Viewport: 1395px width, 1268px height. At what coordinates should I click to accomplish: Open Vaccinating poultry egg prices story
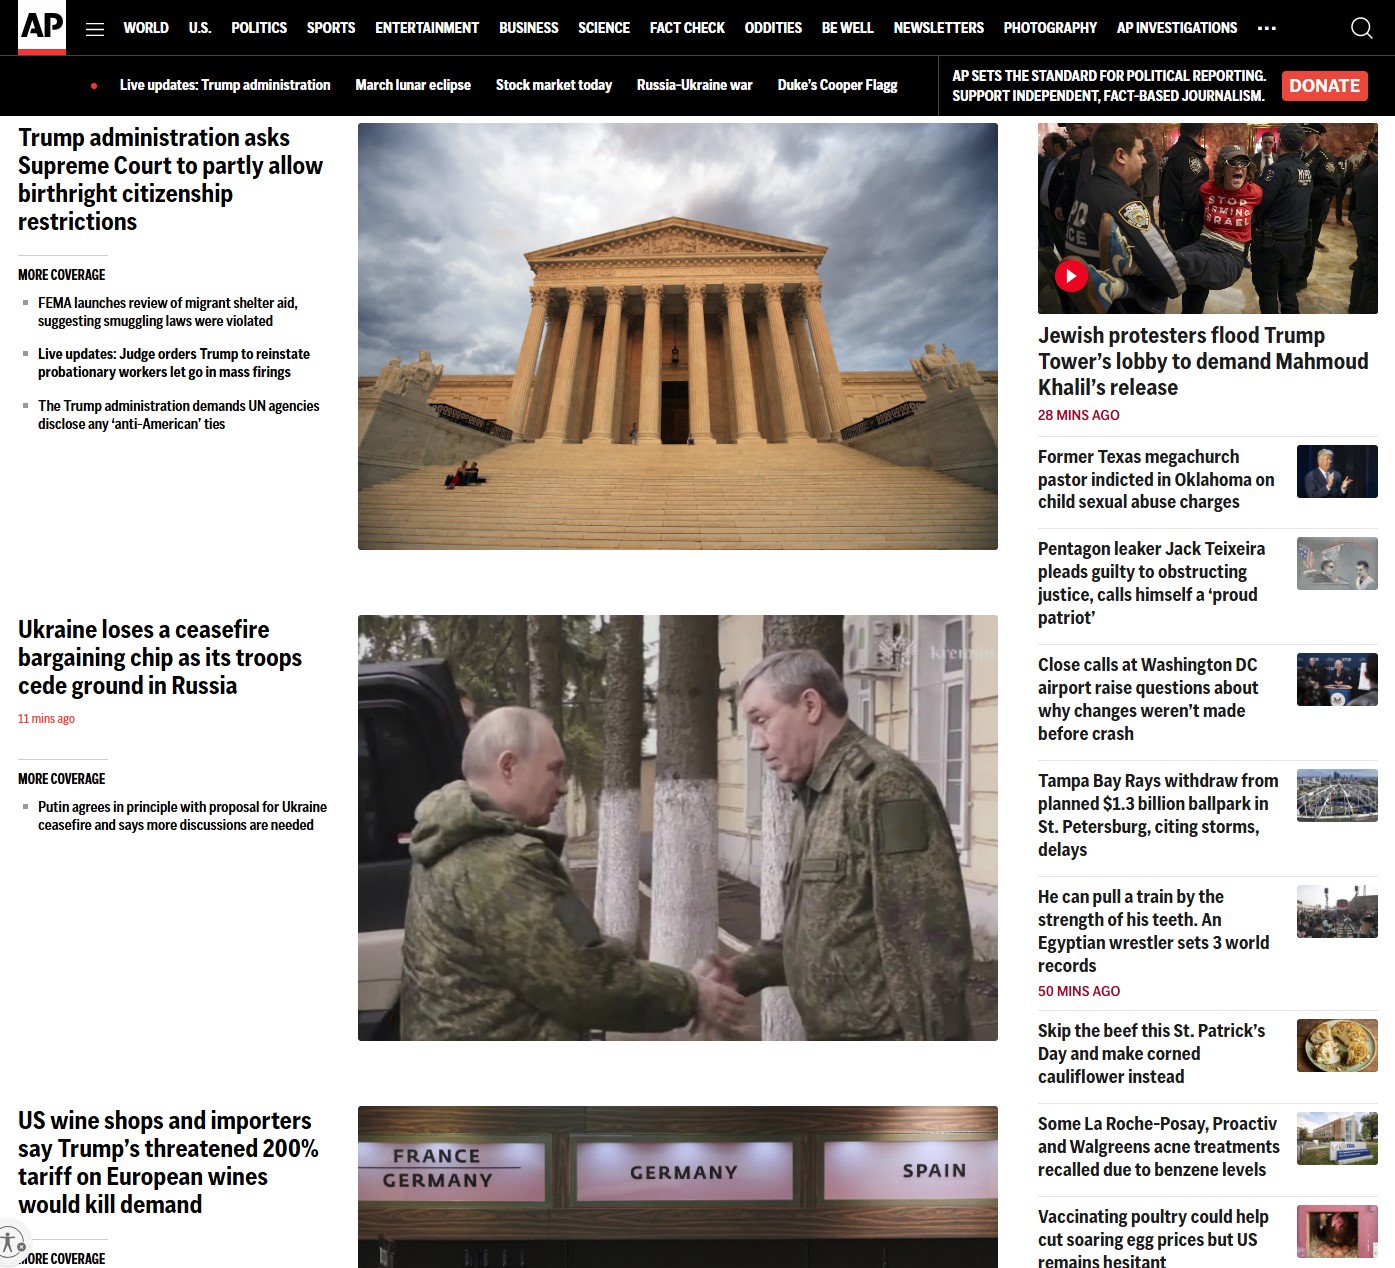coord(1153,1240)
